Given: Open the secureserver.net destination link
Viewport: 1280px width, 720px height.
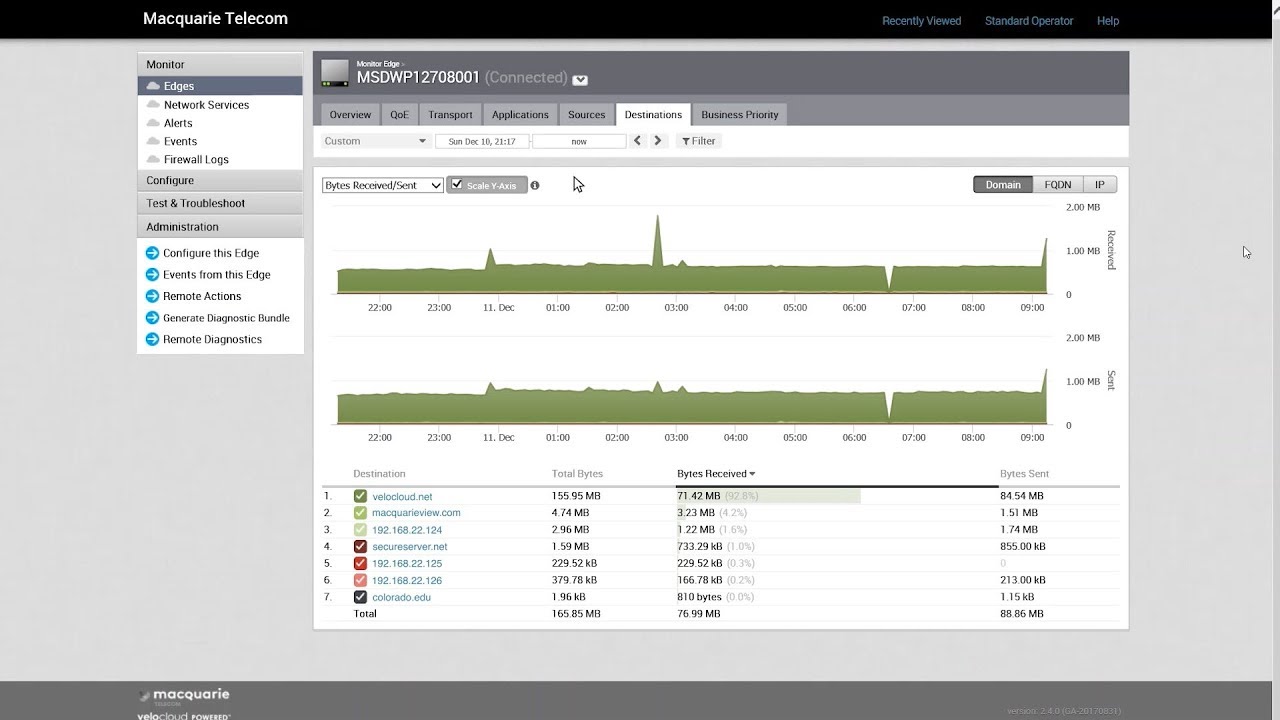Looking at the screenshot, I should pyautogui.click(x=410, y=547).
